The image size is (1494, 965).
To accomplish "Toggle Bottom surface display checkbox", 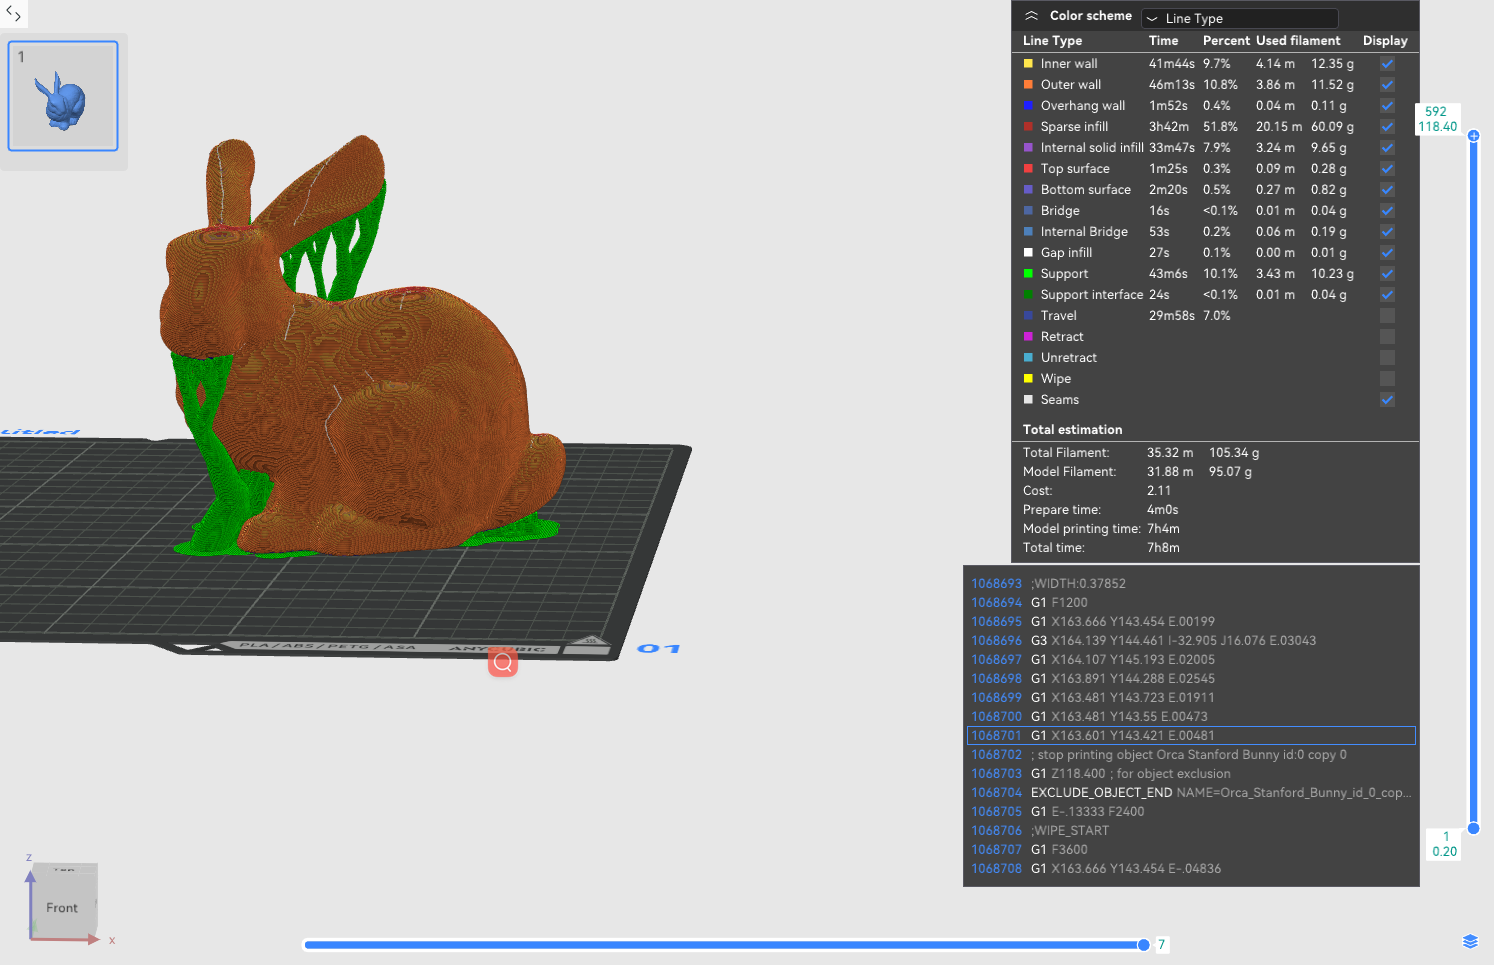I will tap(1387, 189).
